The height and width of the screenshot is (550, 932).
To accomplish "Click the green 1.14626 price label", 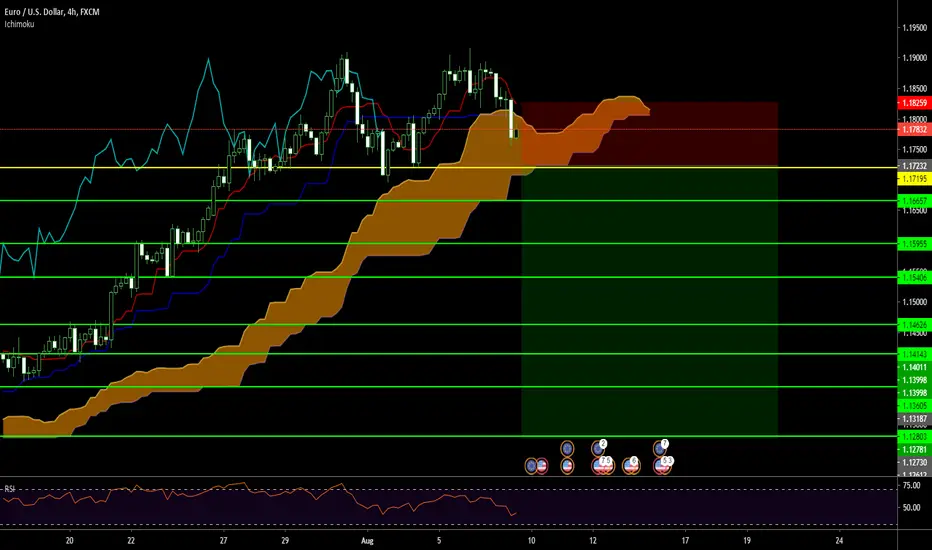I will point(914,325).
